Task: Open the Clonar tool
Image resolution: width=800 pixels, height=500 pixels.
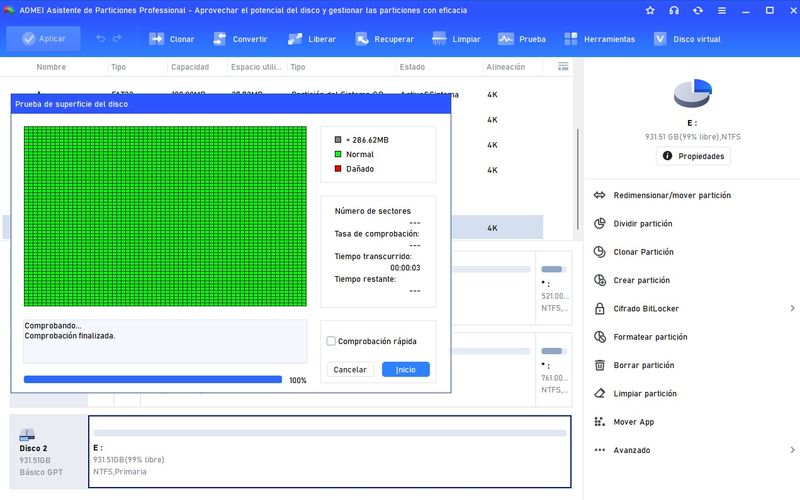Action: click(x=171, y=39)
